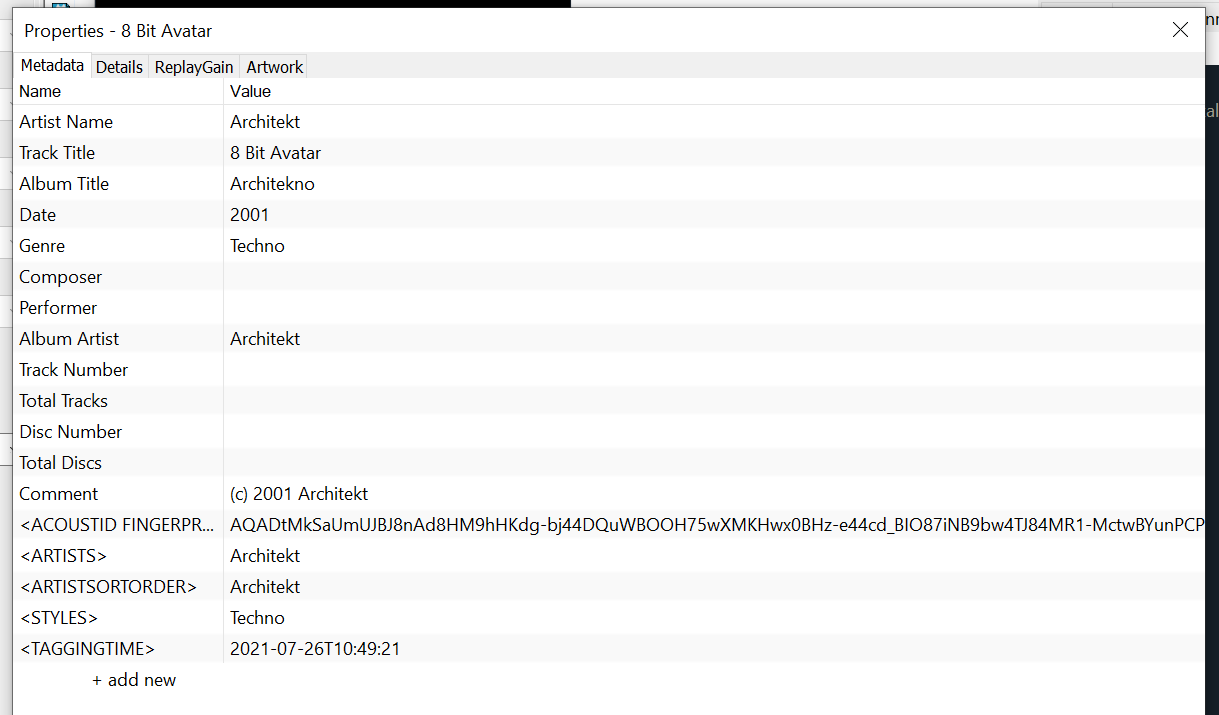Select the Metadata tab
Screen dimensions: 1219x715
(52, 66)
